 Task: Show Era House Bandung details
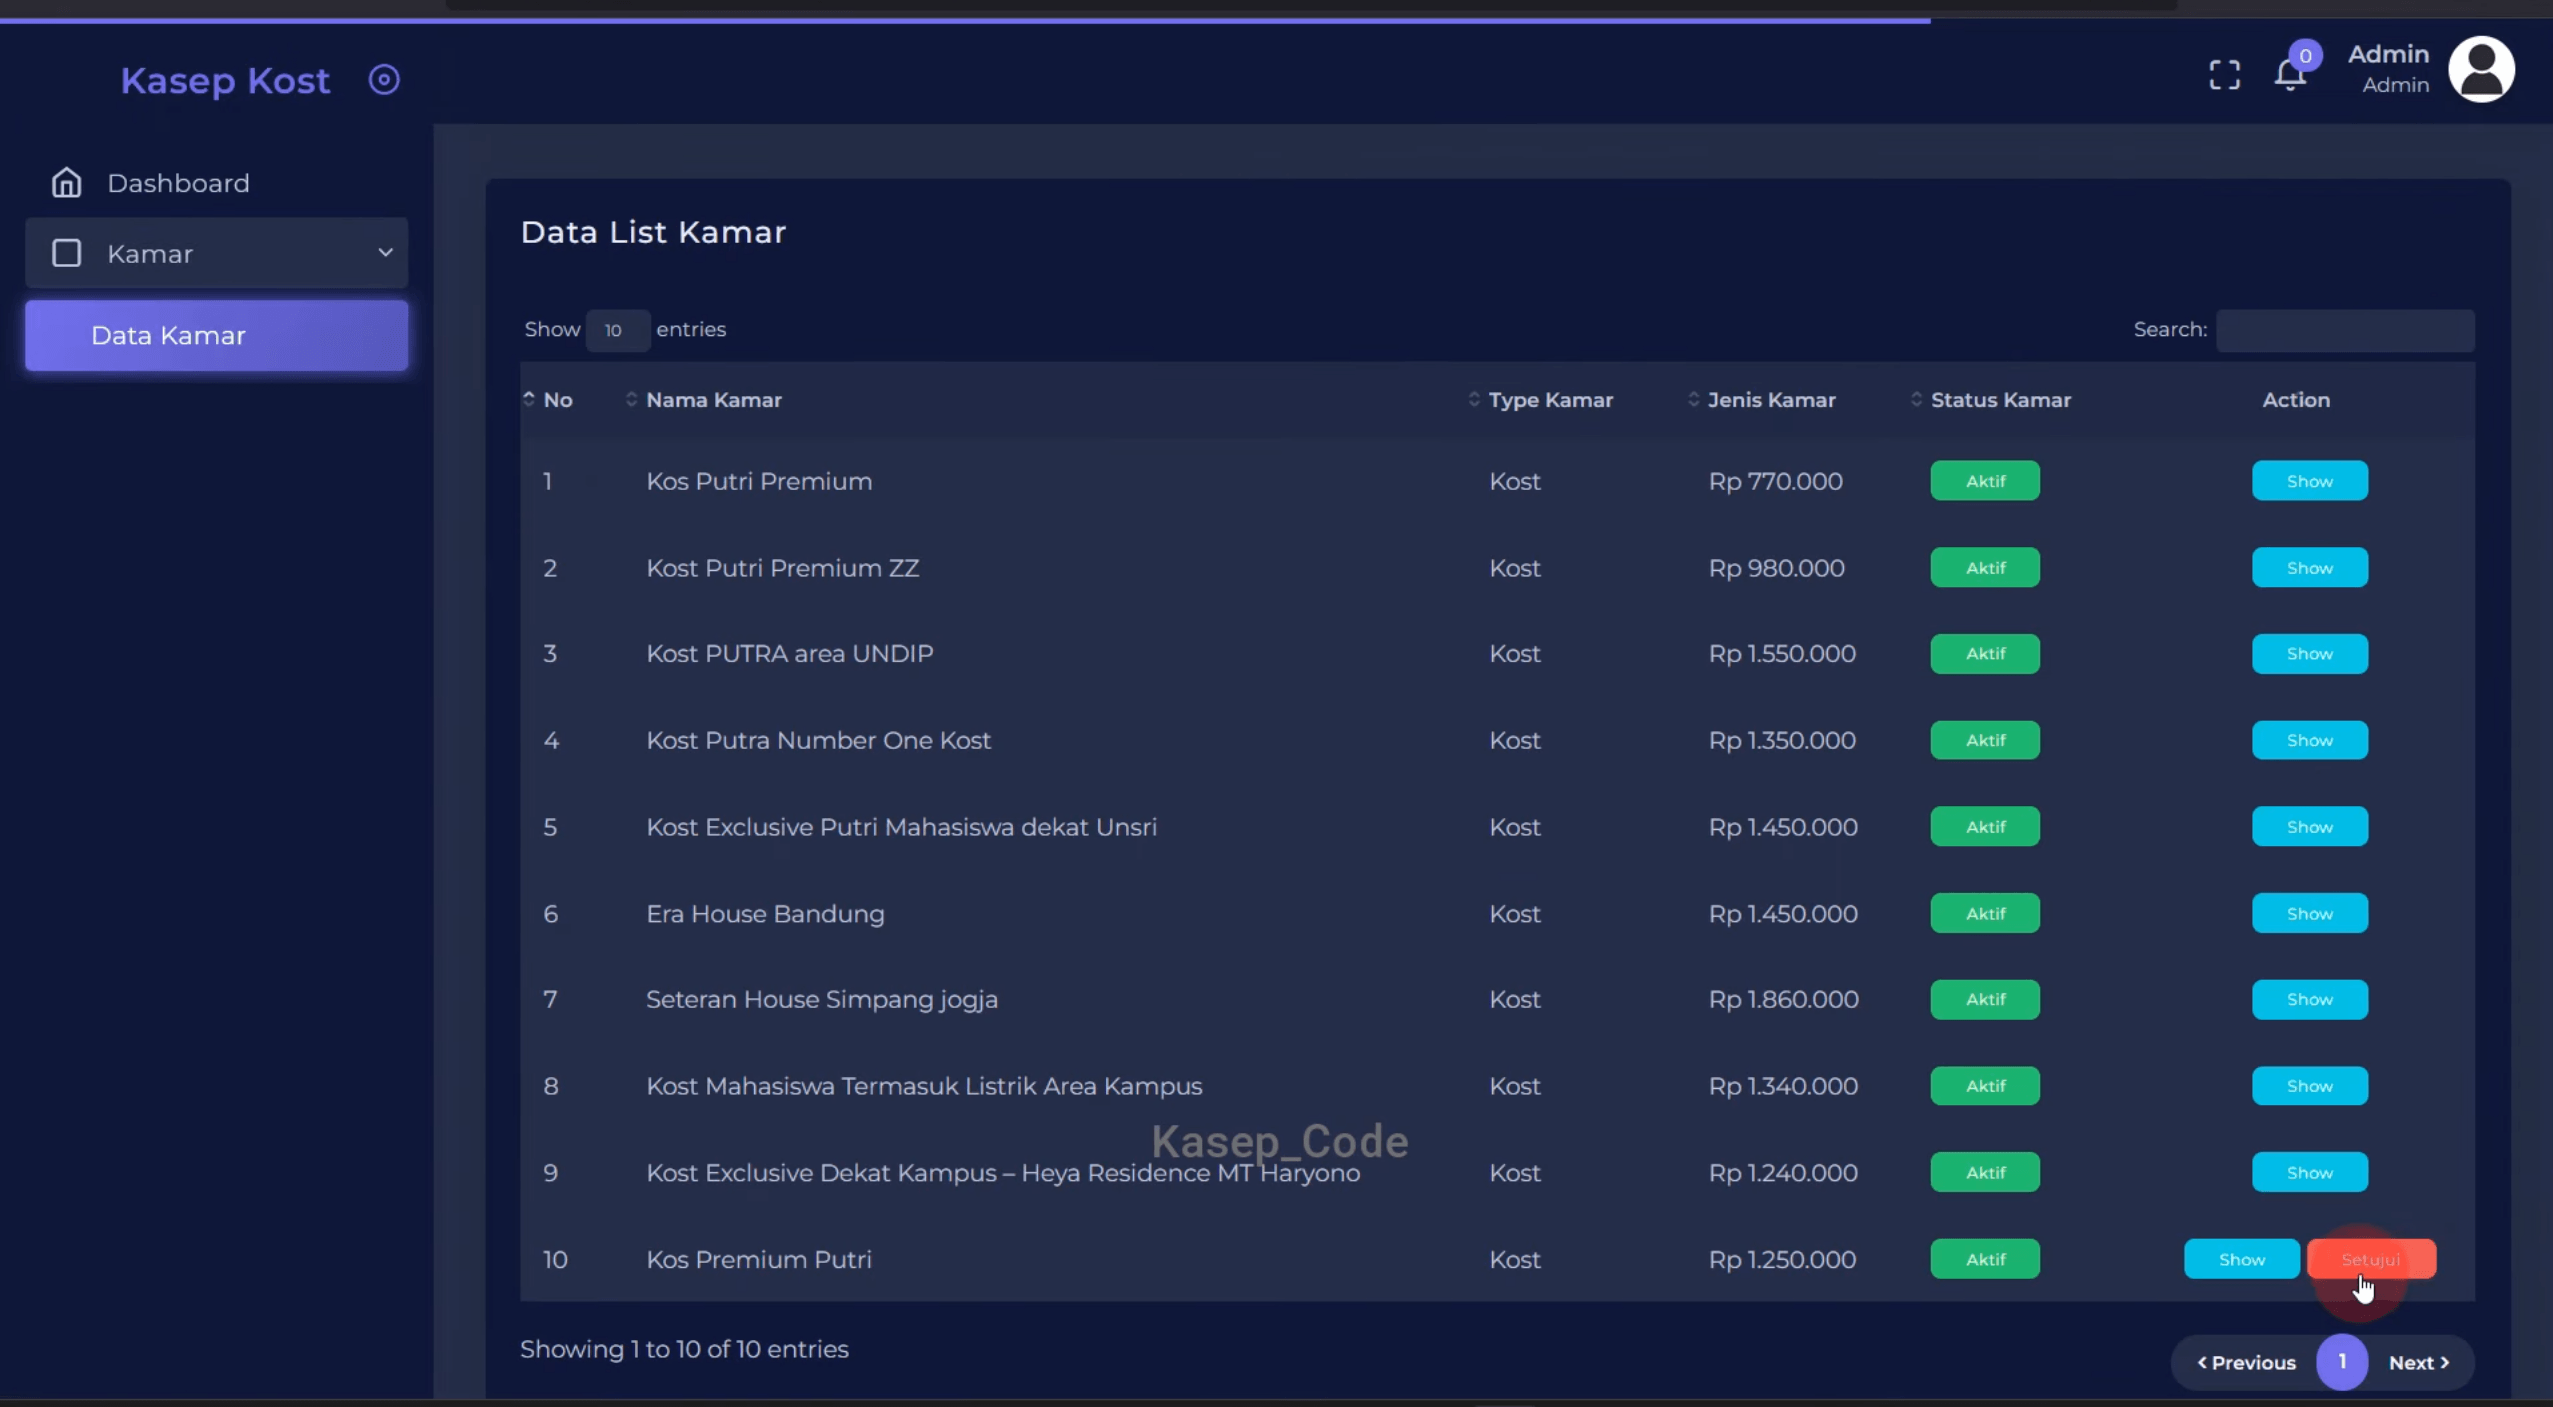(2309, 913)
